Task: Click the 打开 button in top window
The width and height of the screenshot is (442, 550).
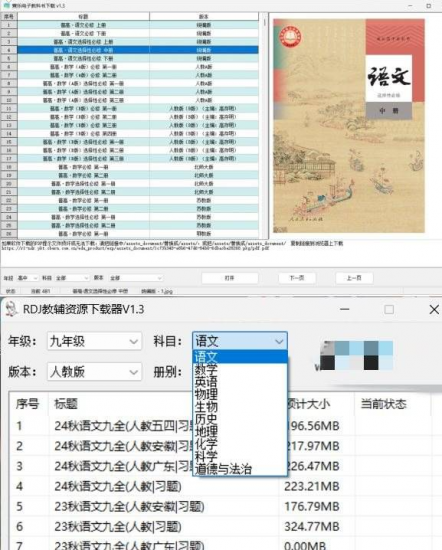Action: (x=230, y=278)
